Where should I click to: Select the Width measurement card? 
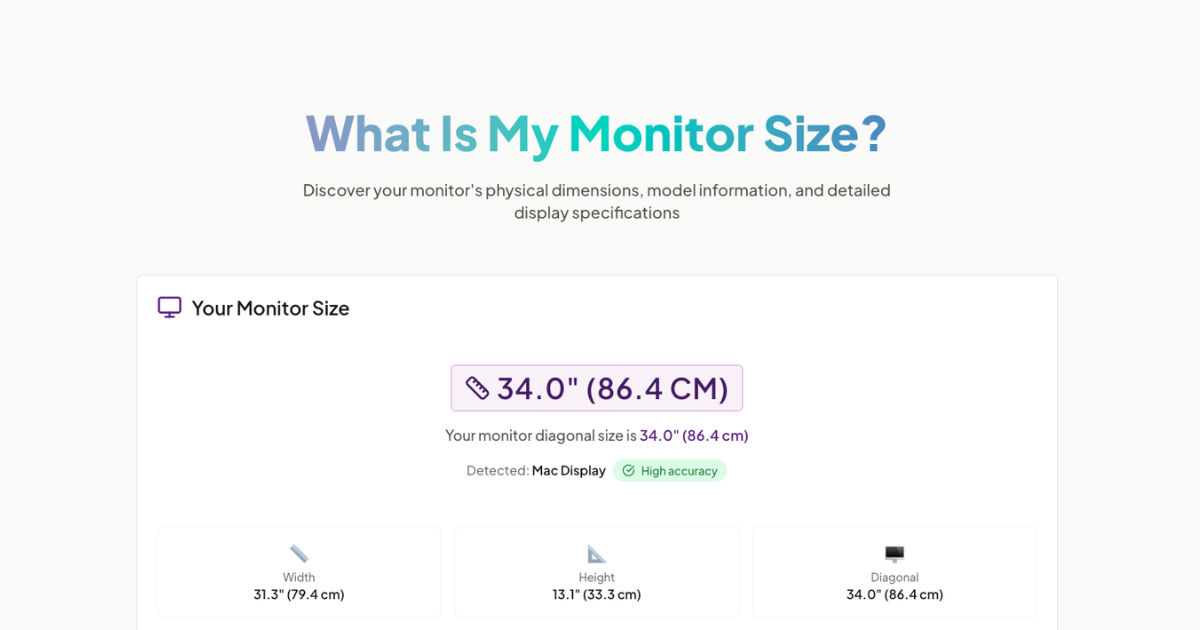coord(298,572)
